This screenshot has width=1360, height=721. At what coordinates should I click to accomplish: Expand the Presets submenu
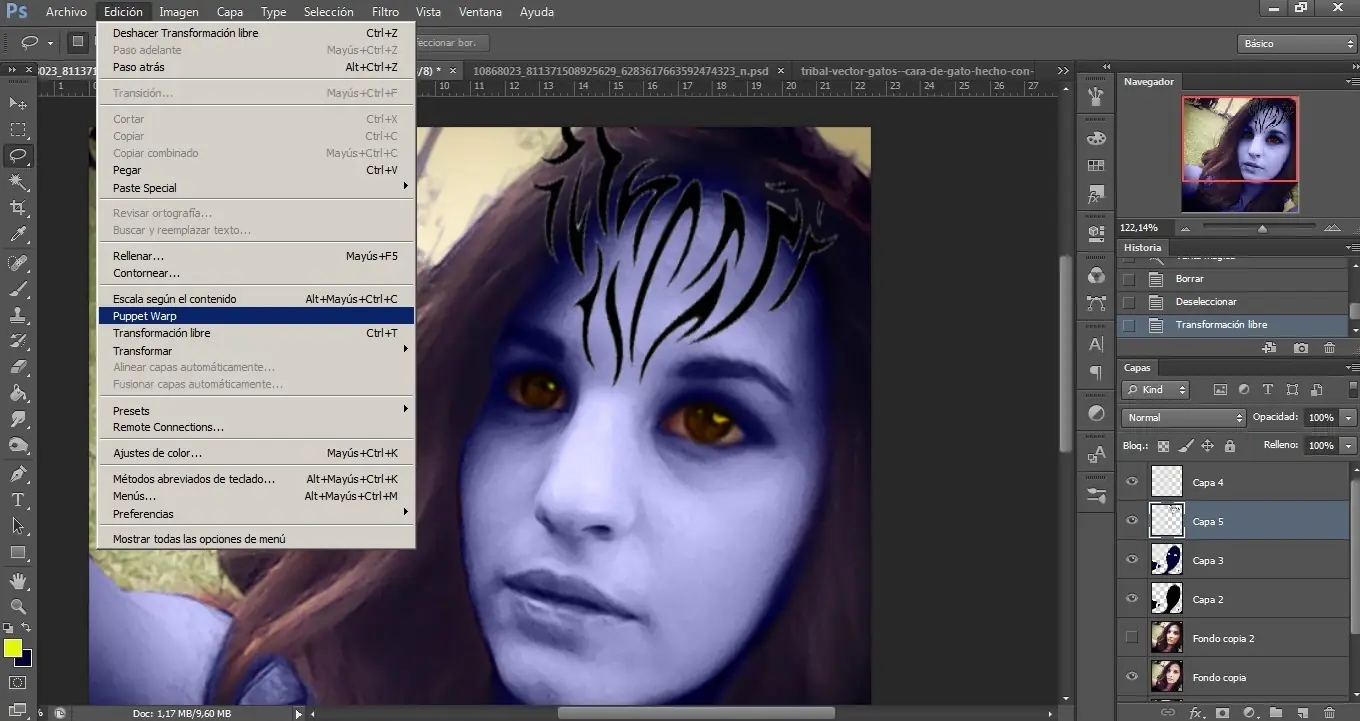[256, 411]
